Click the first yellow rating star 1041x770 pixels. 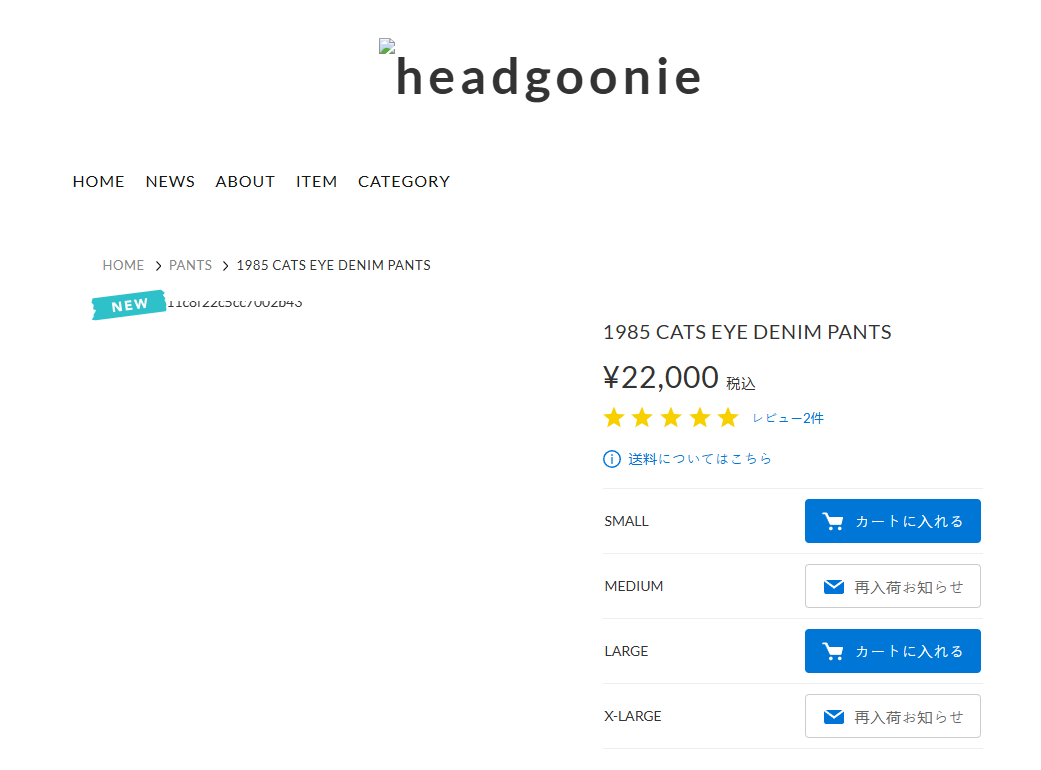click(613, 418)
